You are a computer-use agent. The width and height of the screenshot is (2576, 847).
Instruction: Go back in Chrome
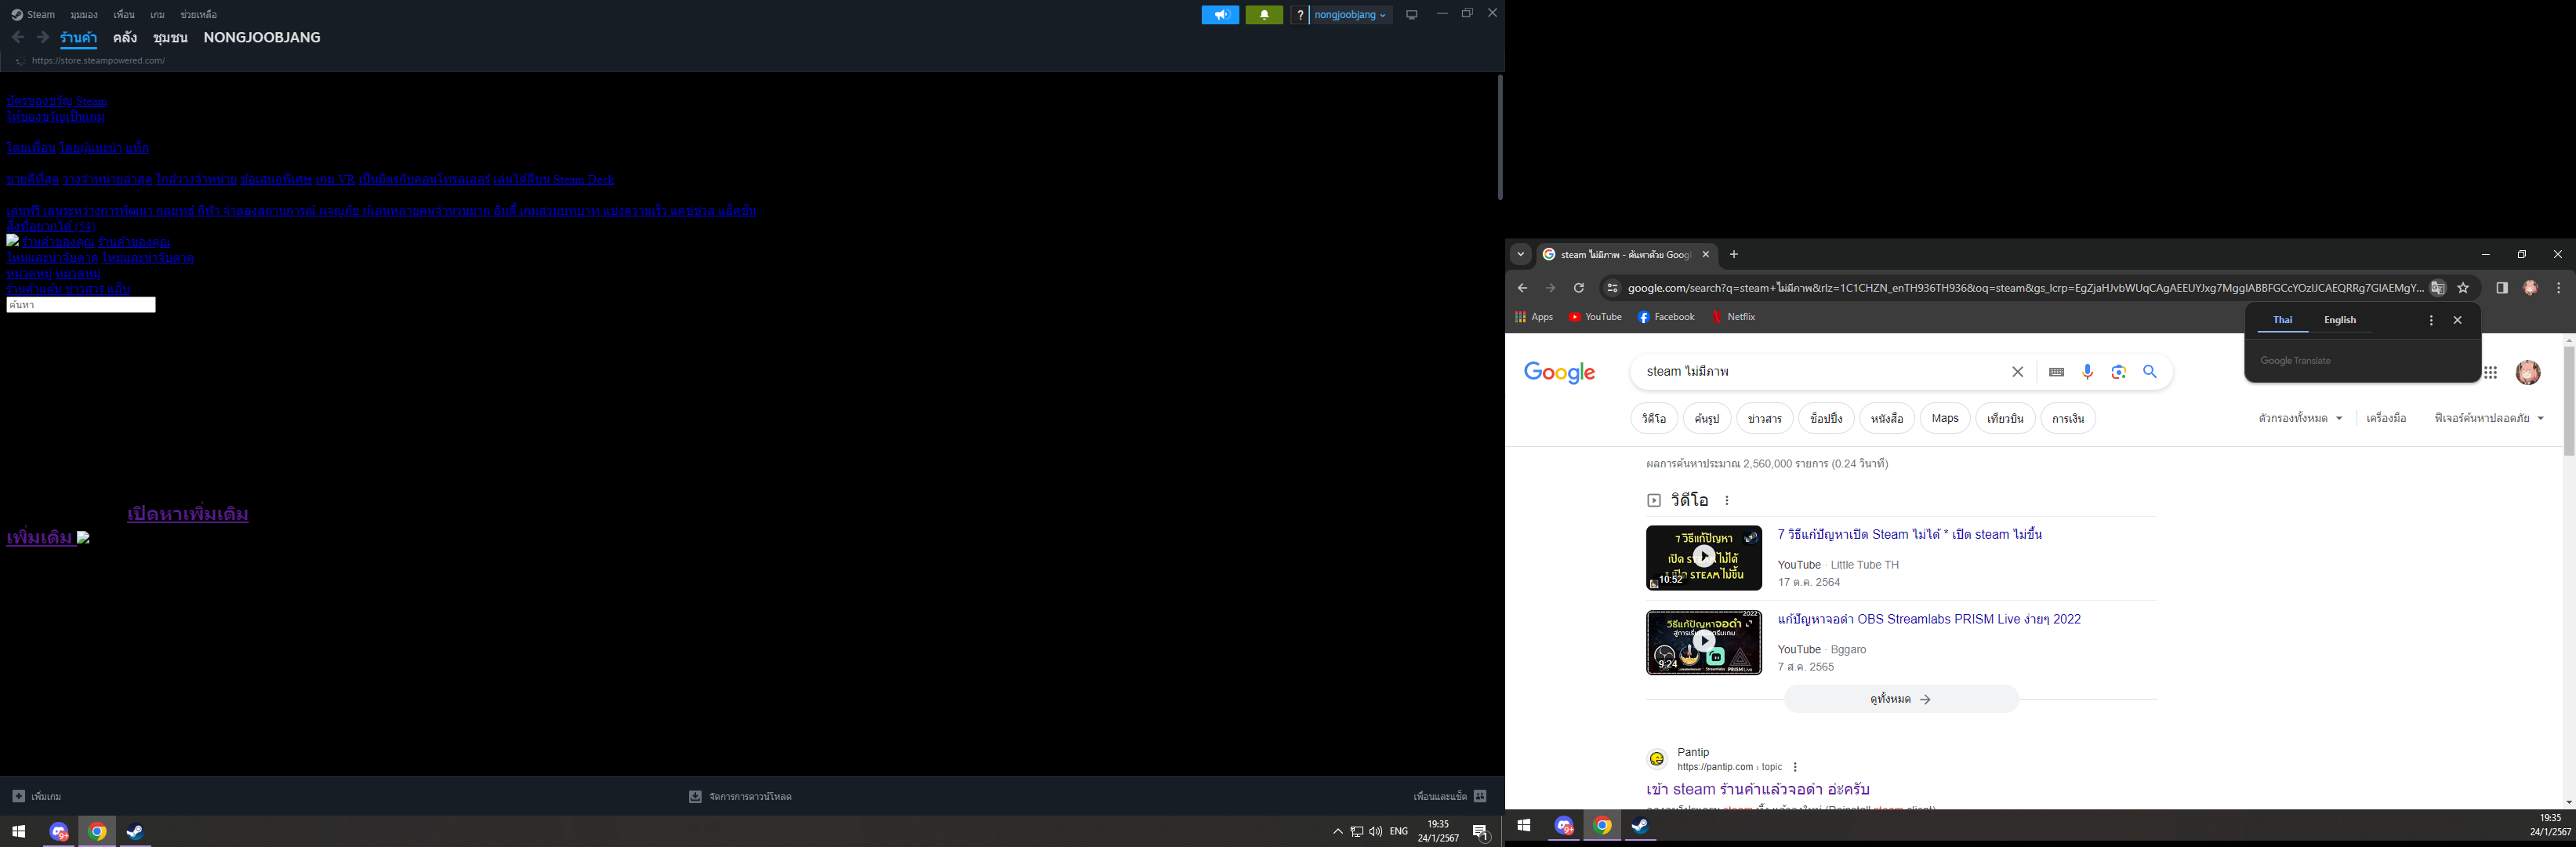tap(1522, 288)
